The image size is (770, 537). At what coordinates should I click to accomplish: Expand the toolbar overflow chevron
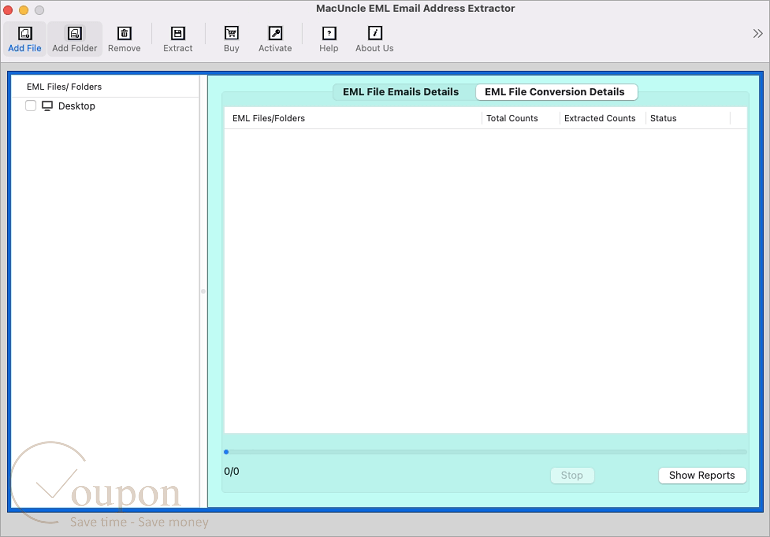coord(758,33)
